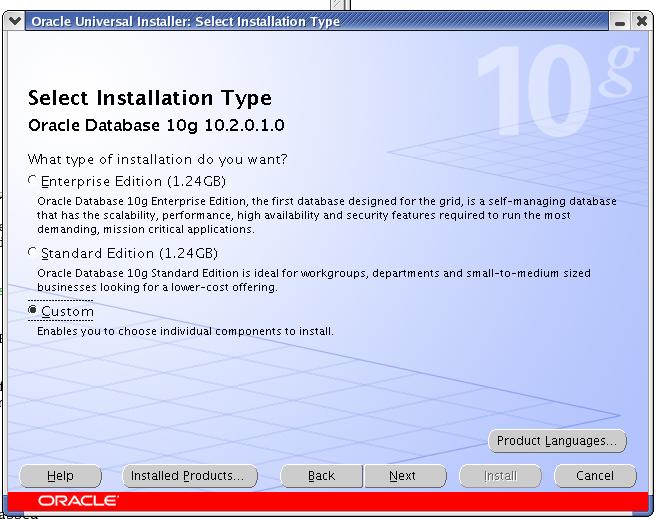Click the red ORACLE logo
This screenshot has width=656, height=520.
coord(78,500)
